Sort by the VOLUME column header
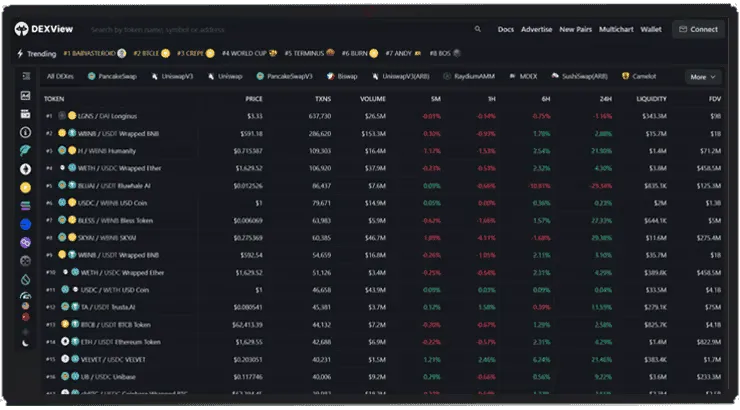Screen dimensions: 740x410 coord(373,99)
